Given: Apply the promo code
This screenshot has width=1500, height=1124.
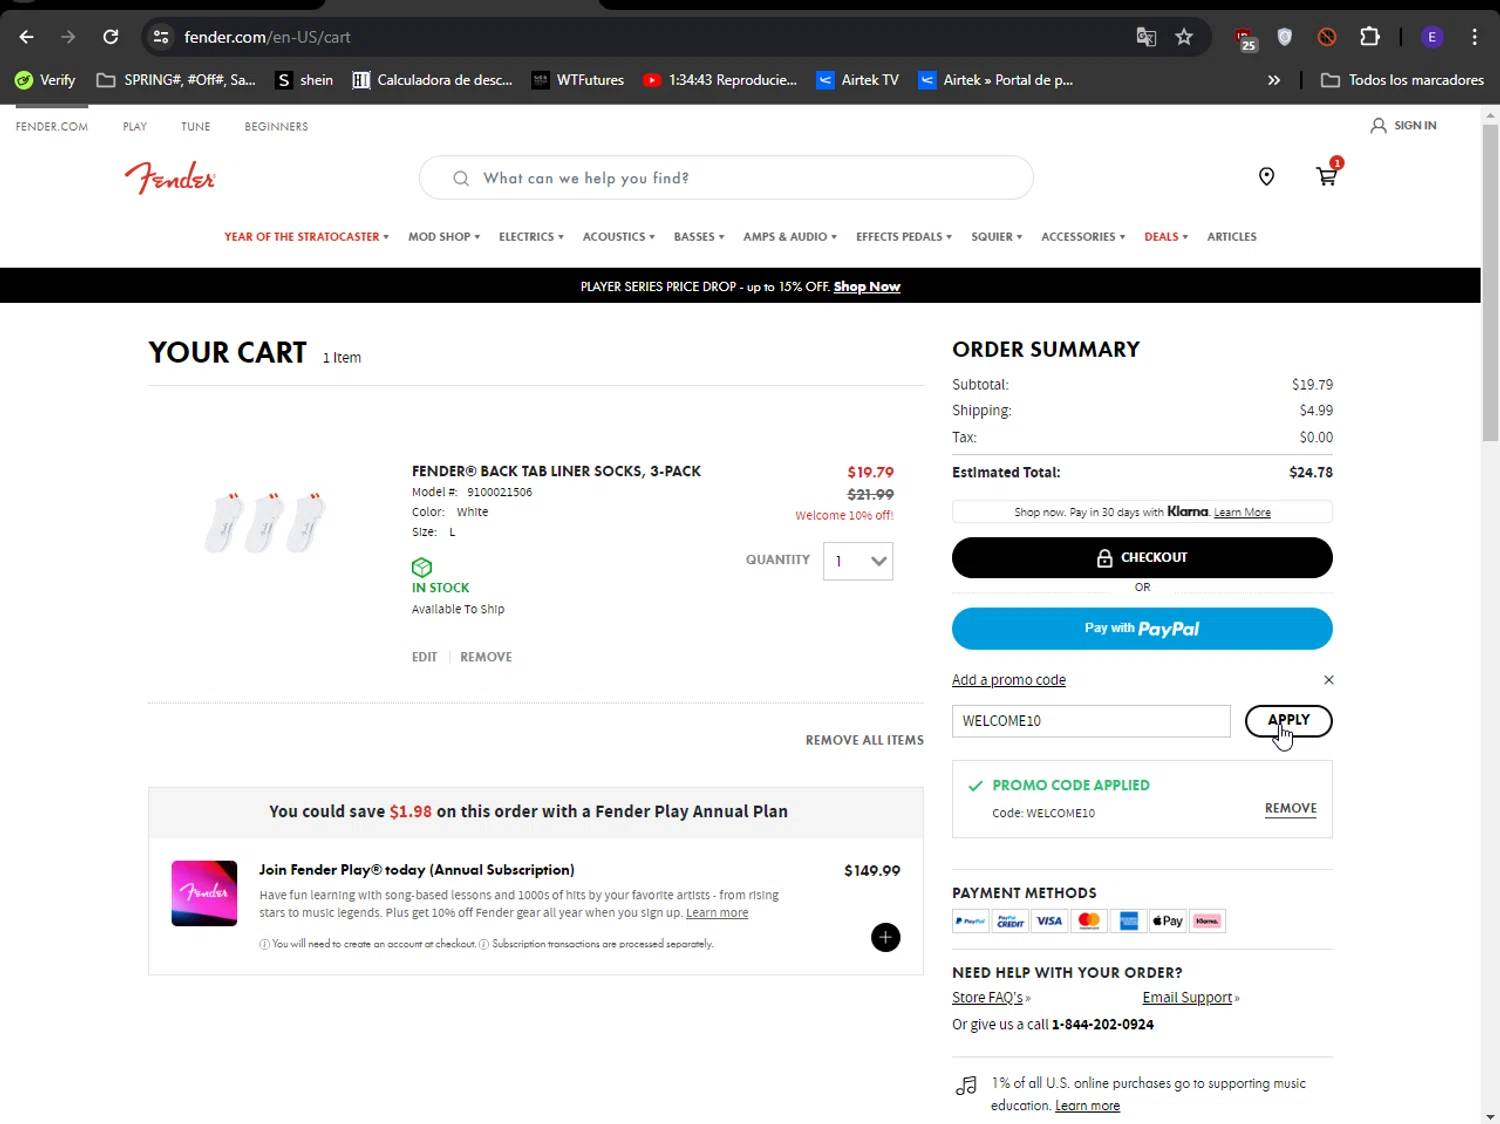Looking at the screenshot, I should point(1288,721).
